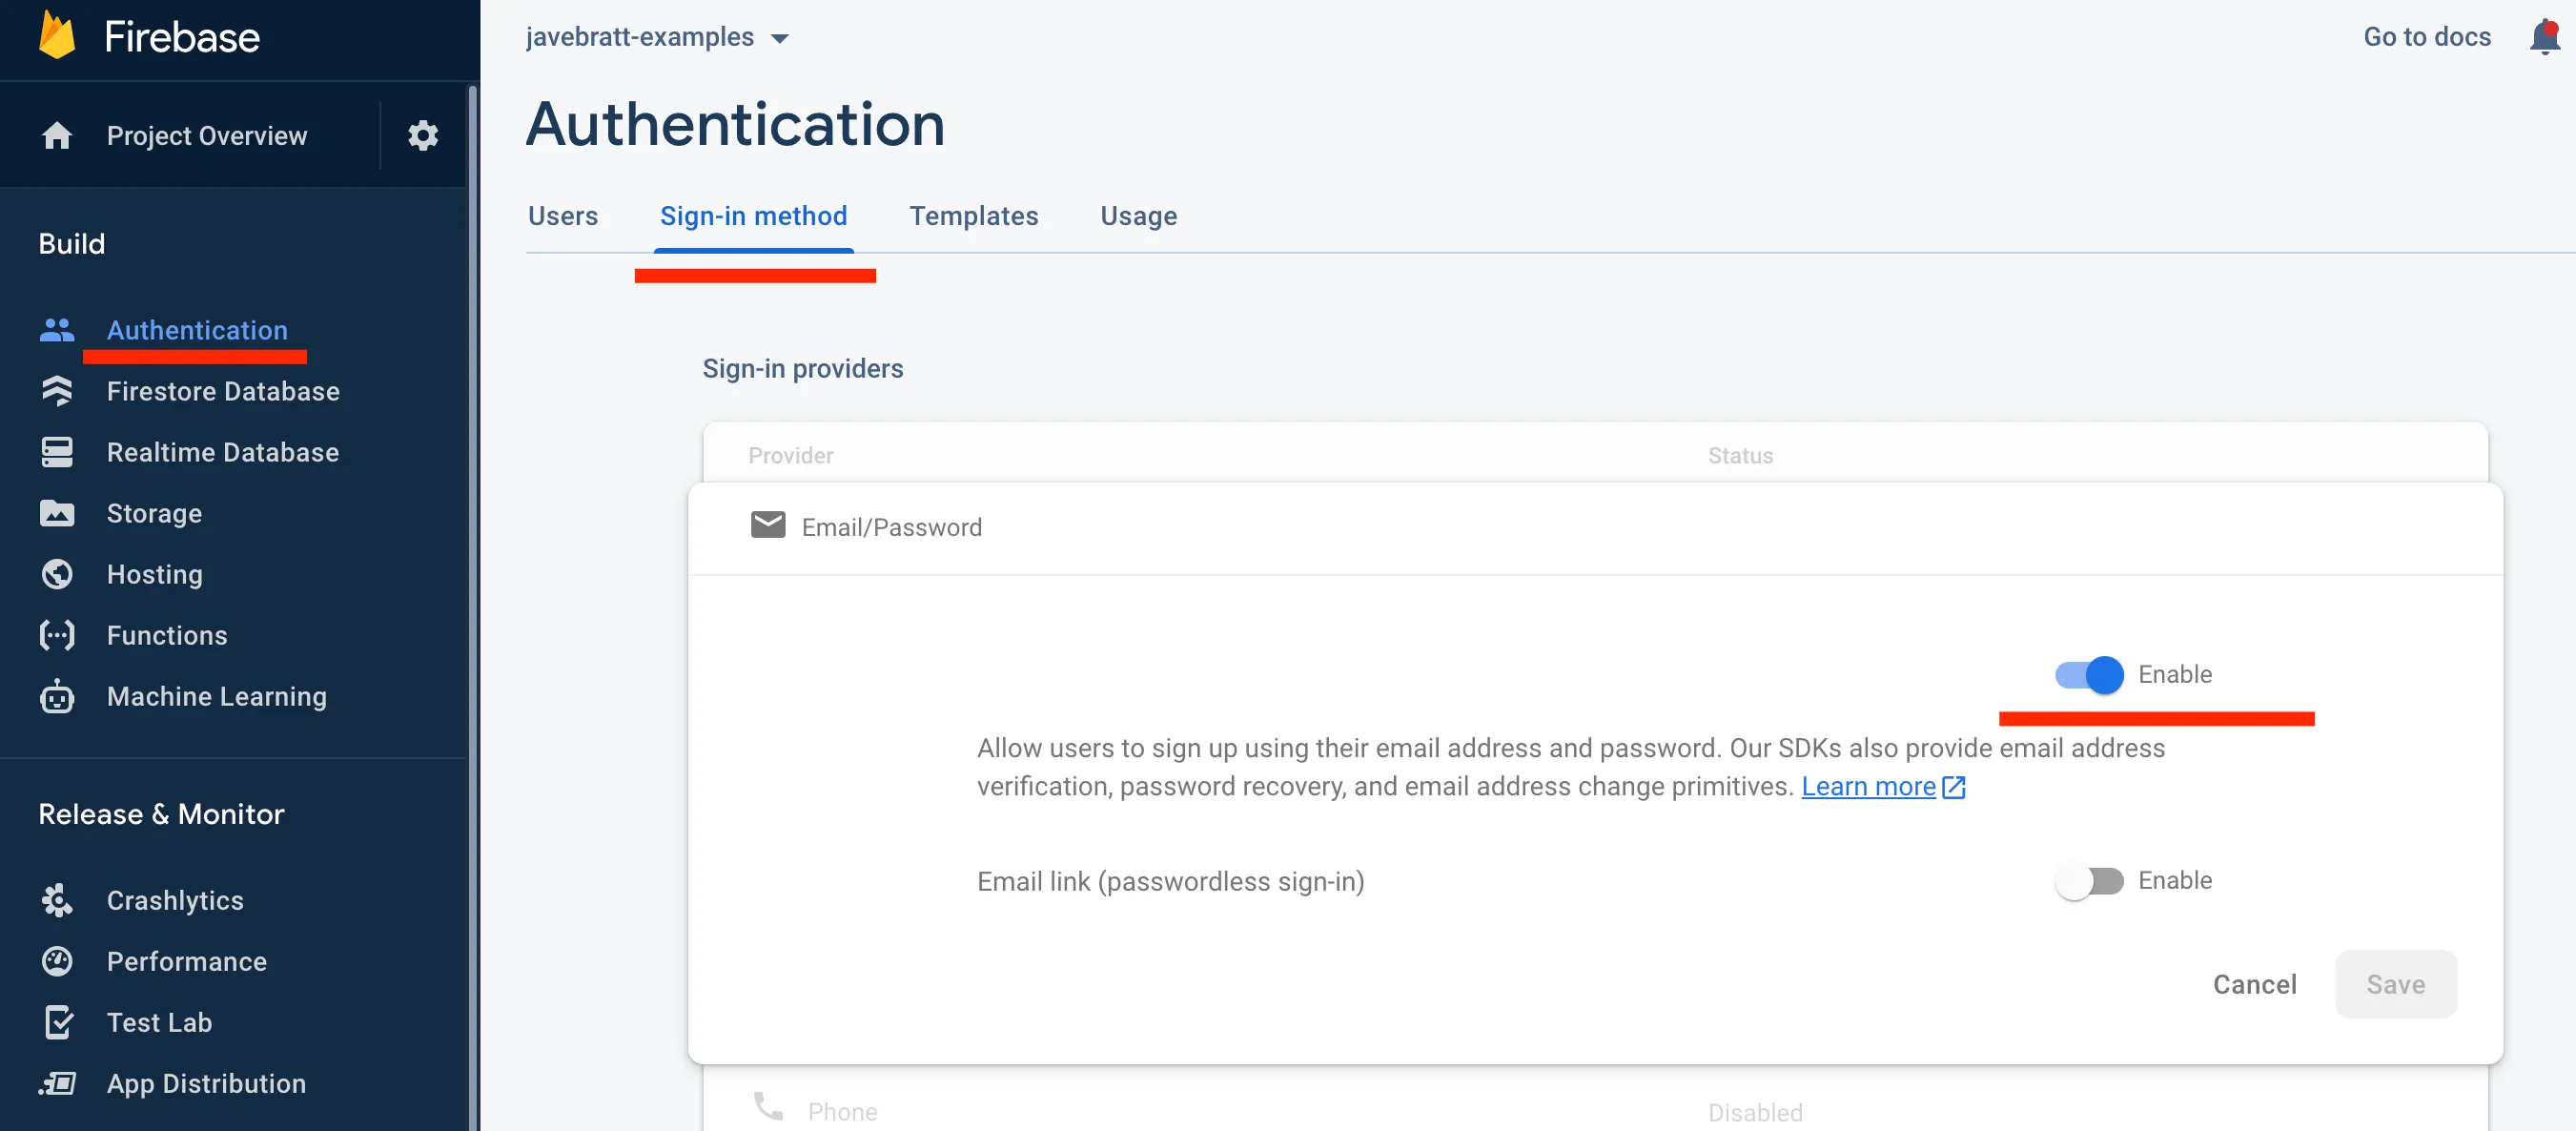Image resolution: width=2576 pixels, height=1131 pixels.
Task: Click the Storage sidebar icon
Action: pos(57,511)
